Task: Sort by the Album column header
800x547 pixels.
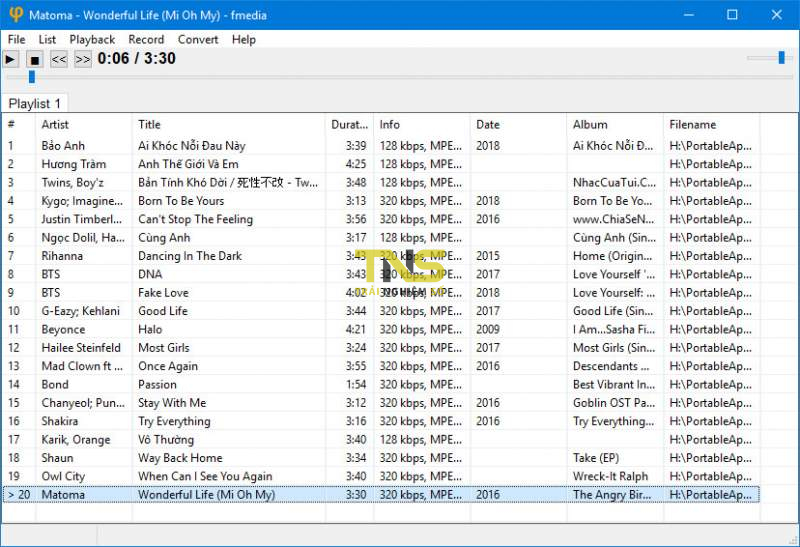Action: click(x=615, y=125)
